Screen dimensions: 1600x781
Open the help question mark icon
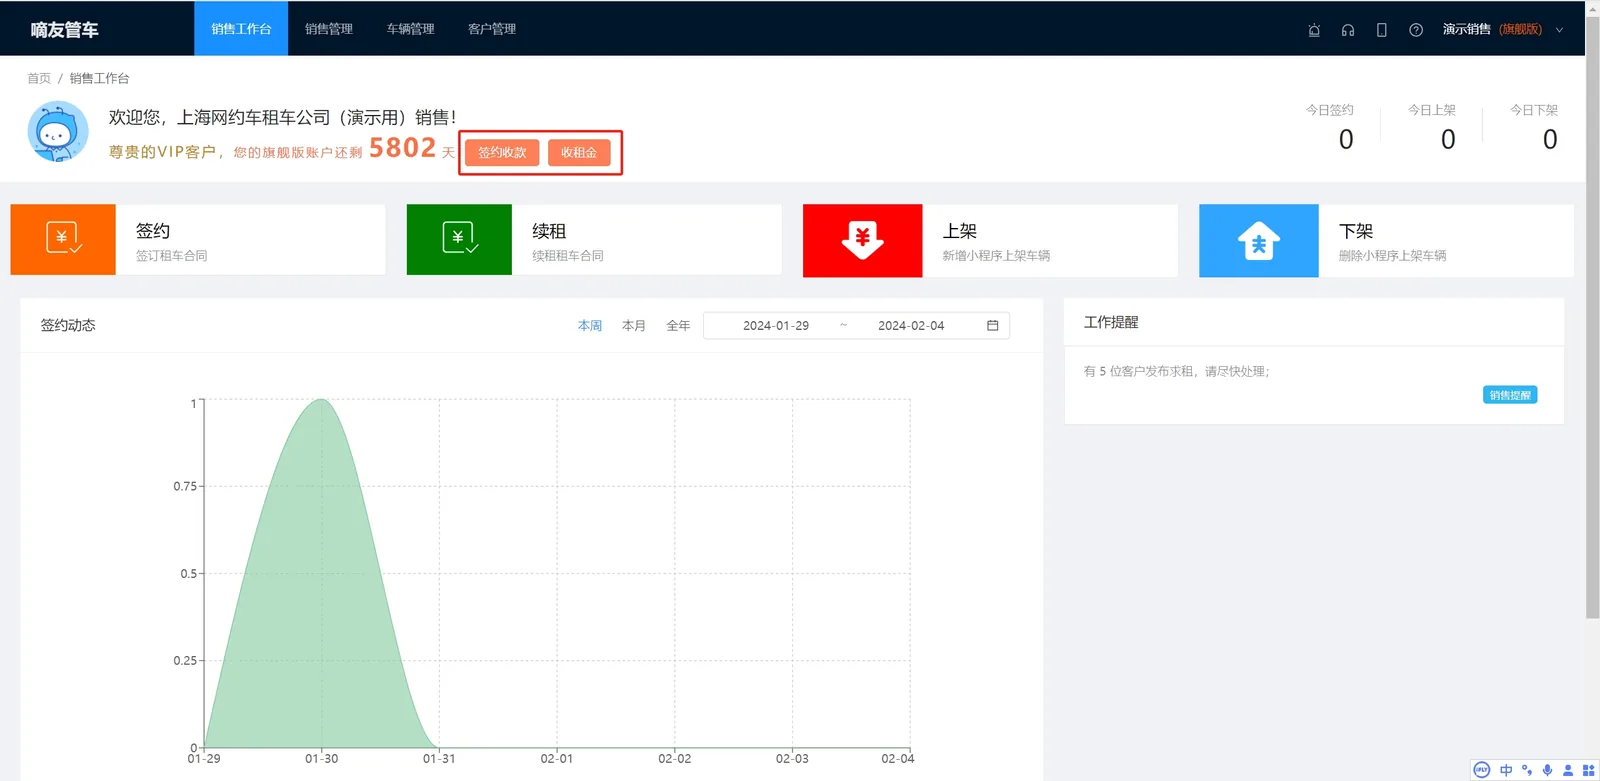coord(1416,30)
